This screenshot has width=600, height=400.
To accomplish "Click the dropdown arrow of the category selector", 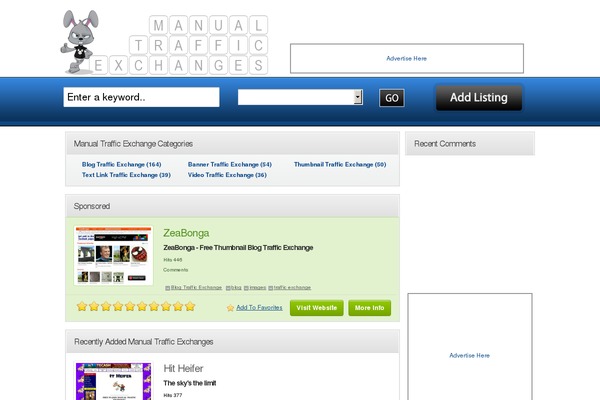I will tap(358, 97).
